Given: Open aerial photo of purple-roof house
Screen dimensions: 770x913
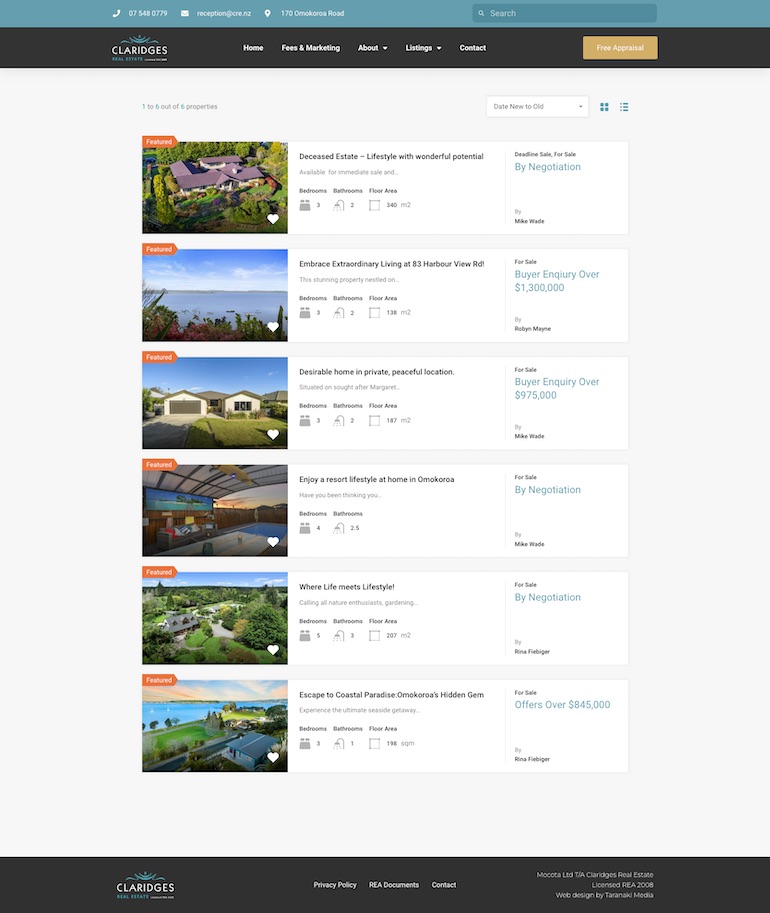Looking at the screenshot, I should coord(215,187).
